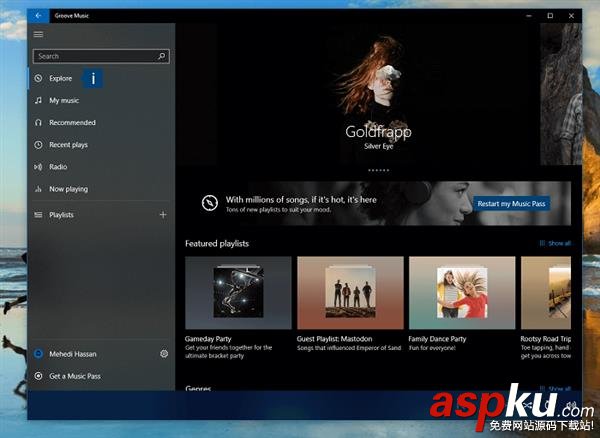Minimize the Groove Music window
Screen dimensions: 600x438
(x=529, y=16)
